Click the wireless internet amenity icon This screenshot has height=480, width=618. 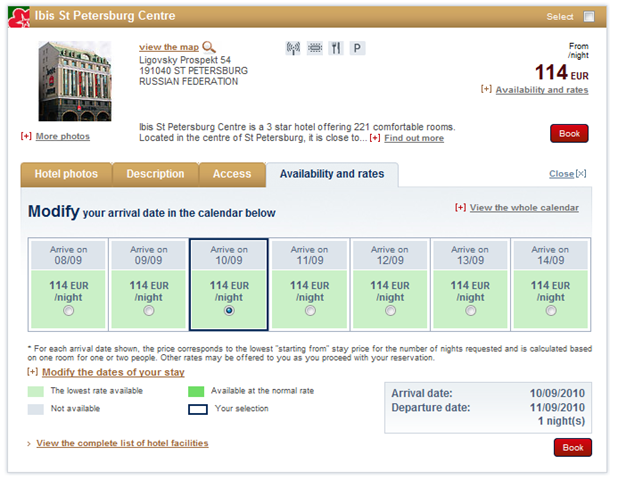[x=293, y=48]
